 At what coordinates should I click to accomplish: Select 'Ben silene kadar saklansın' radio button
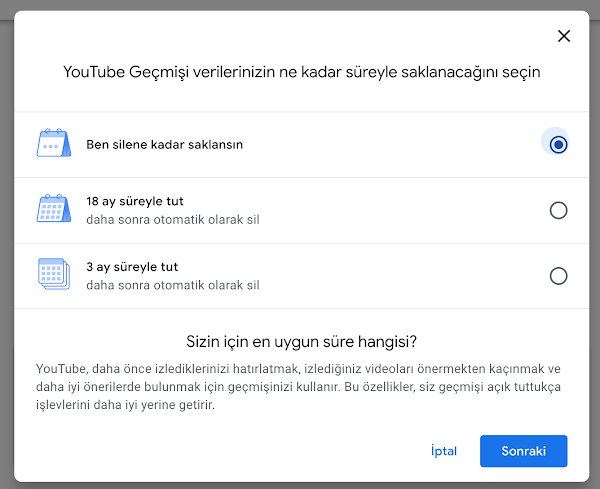(x=558, y=145)
